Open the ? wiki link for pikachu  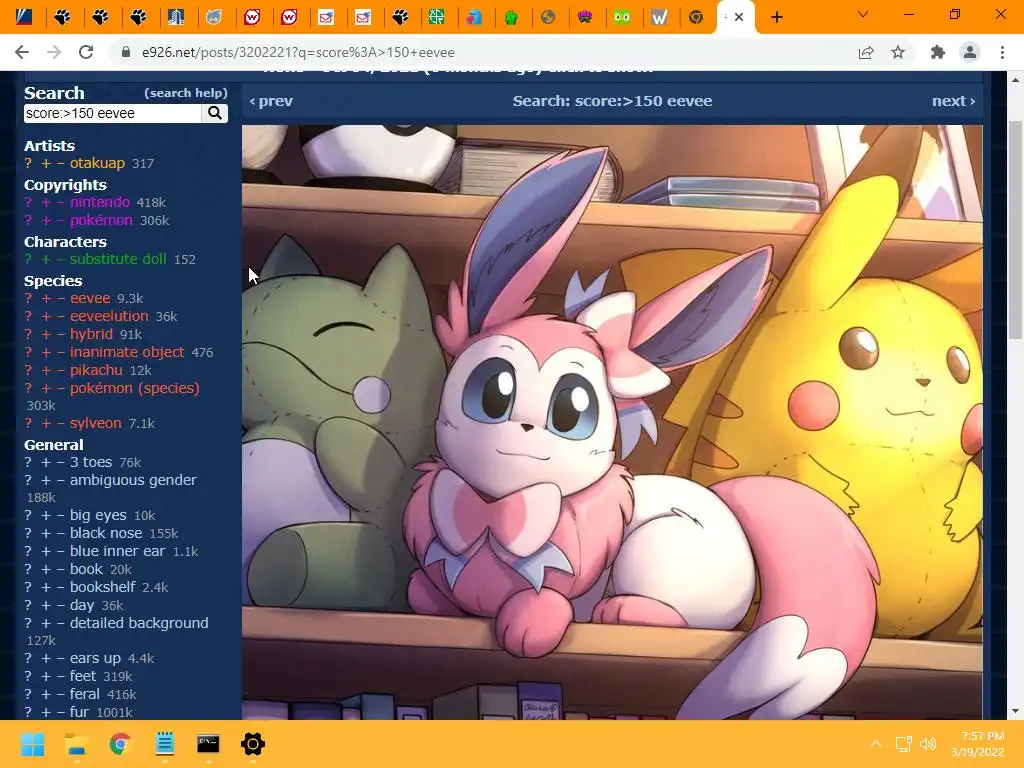click(28, 370)
